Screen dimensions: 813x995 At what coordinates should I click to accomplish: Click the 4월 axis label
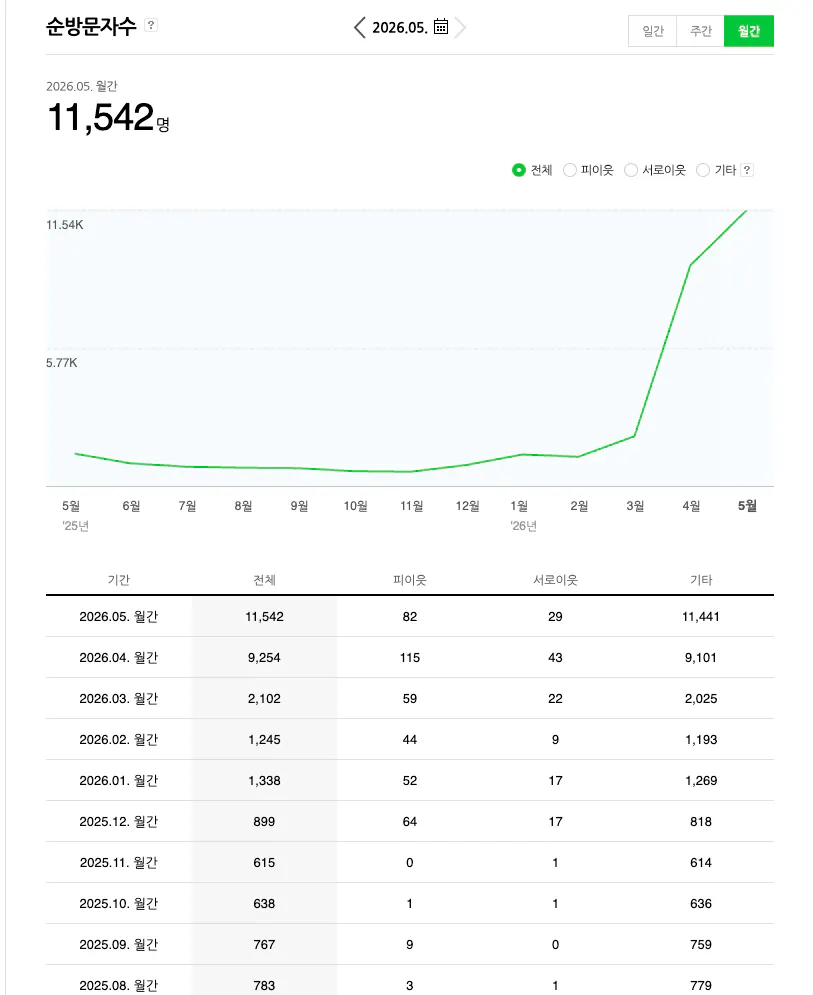pos(691,506)
